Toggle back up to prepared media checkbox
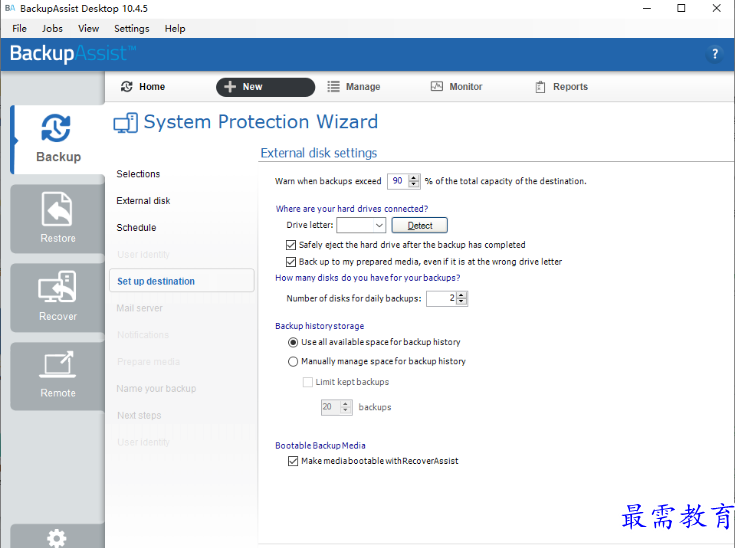This screenshot has width=743, height=548. tap(291, 262)
